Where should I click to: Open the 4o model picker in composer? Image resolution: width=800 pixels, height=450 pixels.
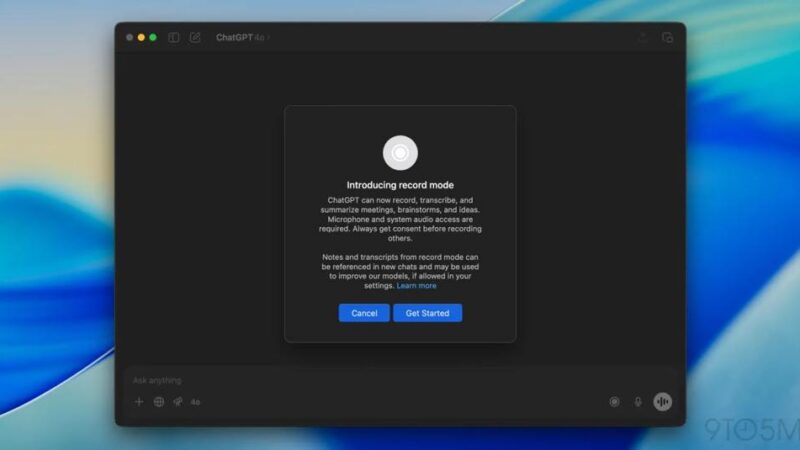(x=195, y=402)
